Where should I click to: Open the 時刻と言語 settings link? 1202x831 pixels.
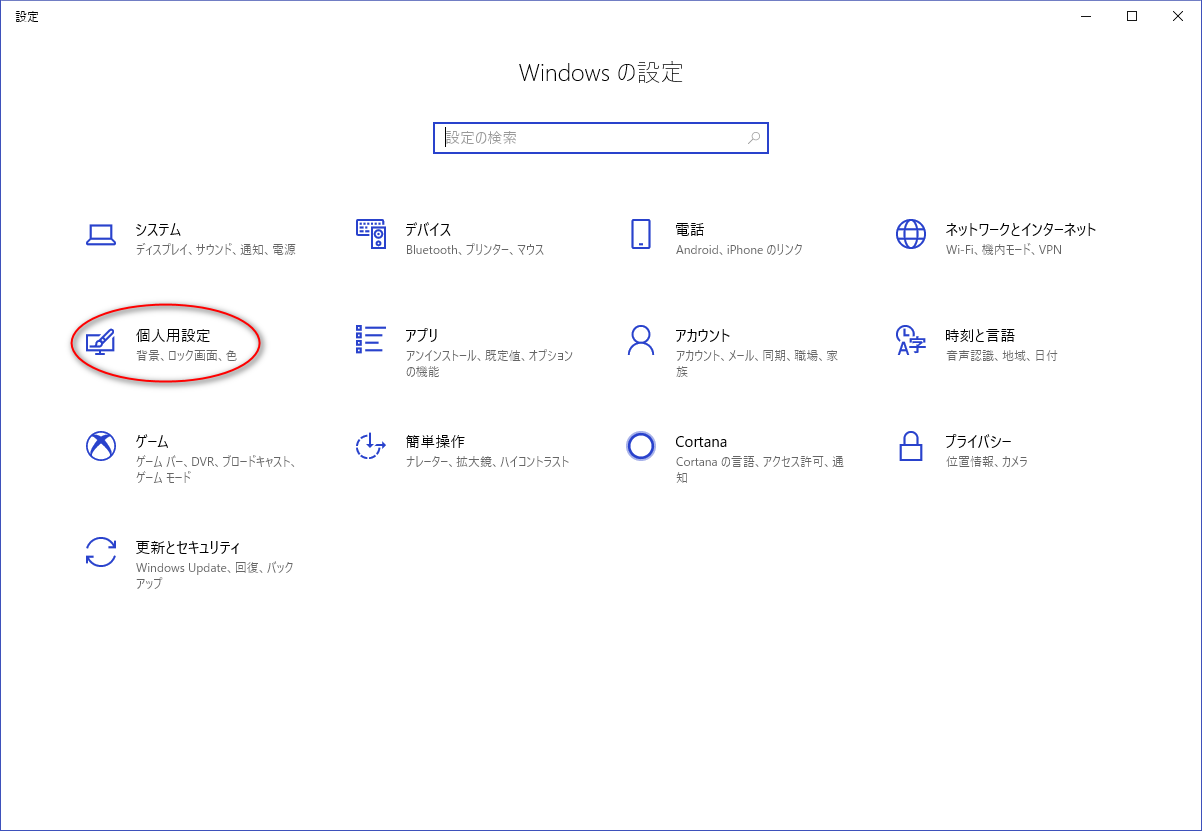click(x=980, y=336)
